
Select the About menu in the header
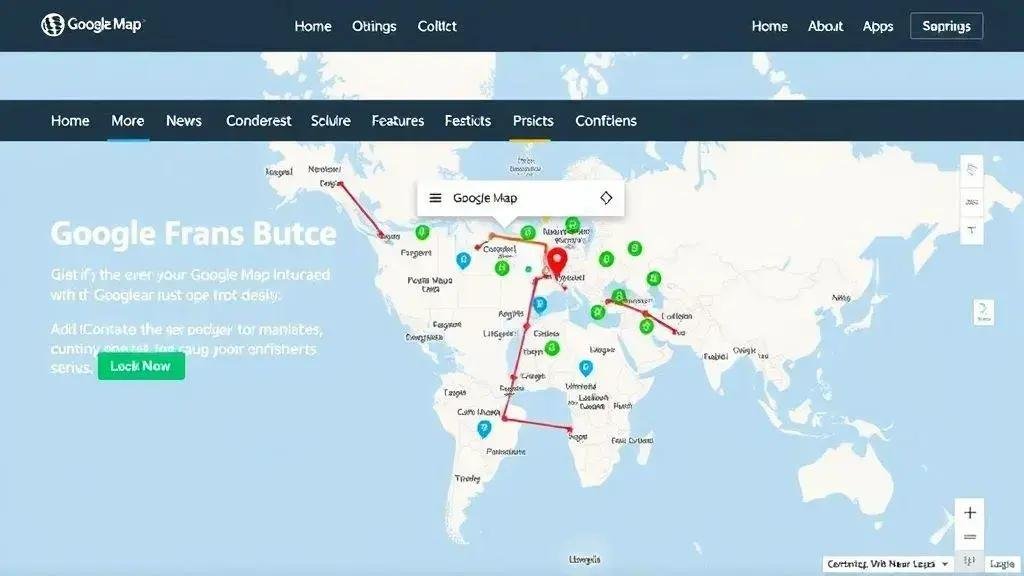825,26
